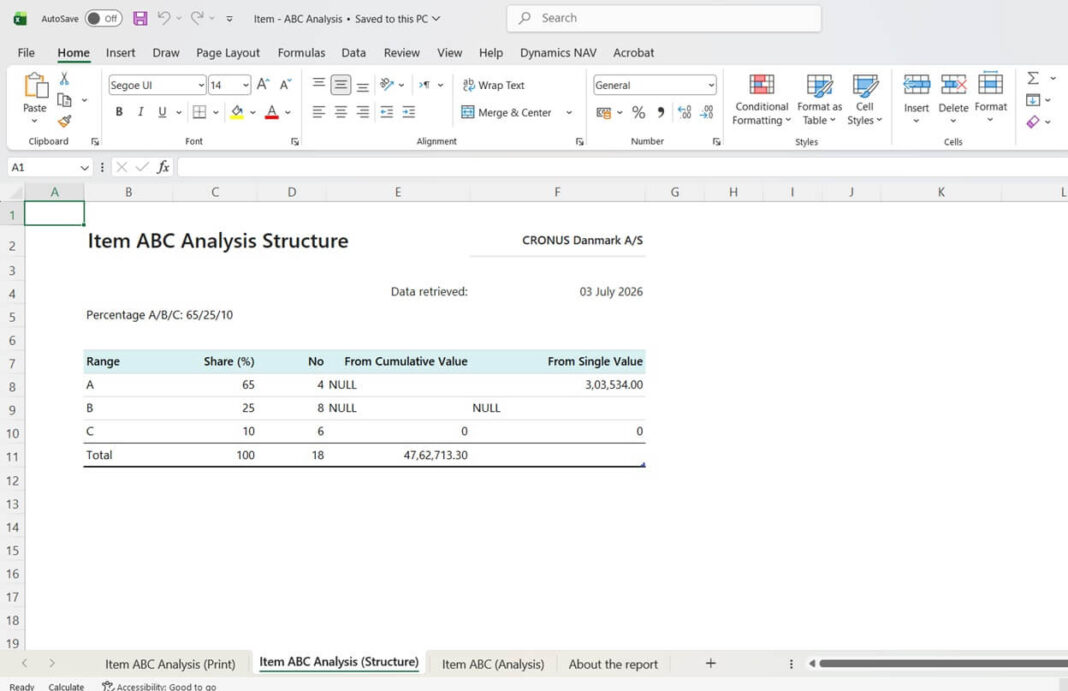Apply Comma Style format

point(660,112)
